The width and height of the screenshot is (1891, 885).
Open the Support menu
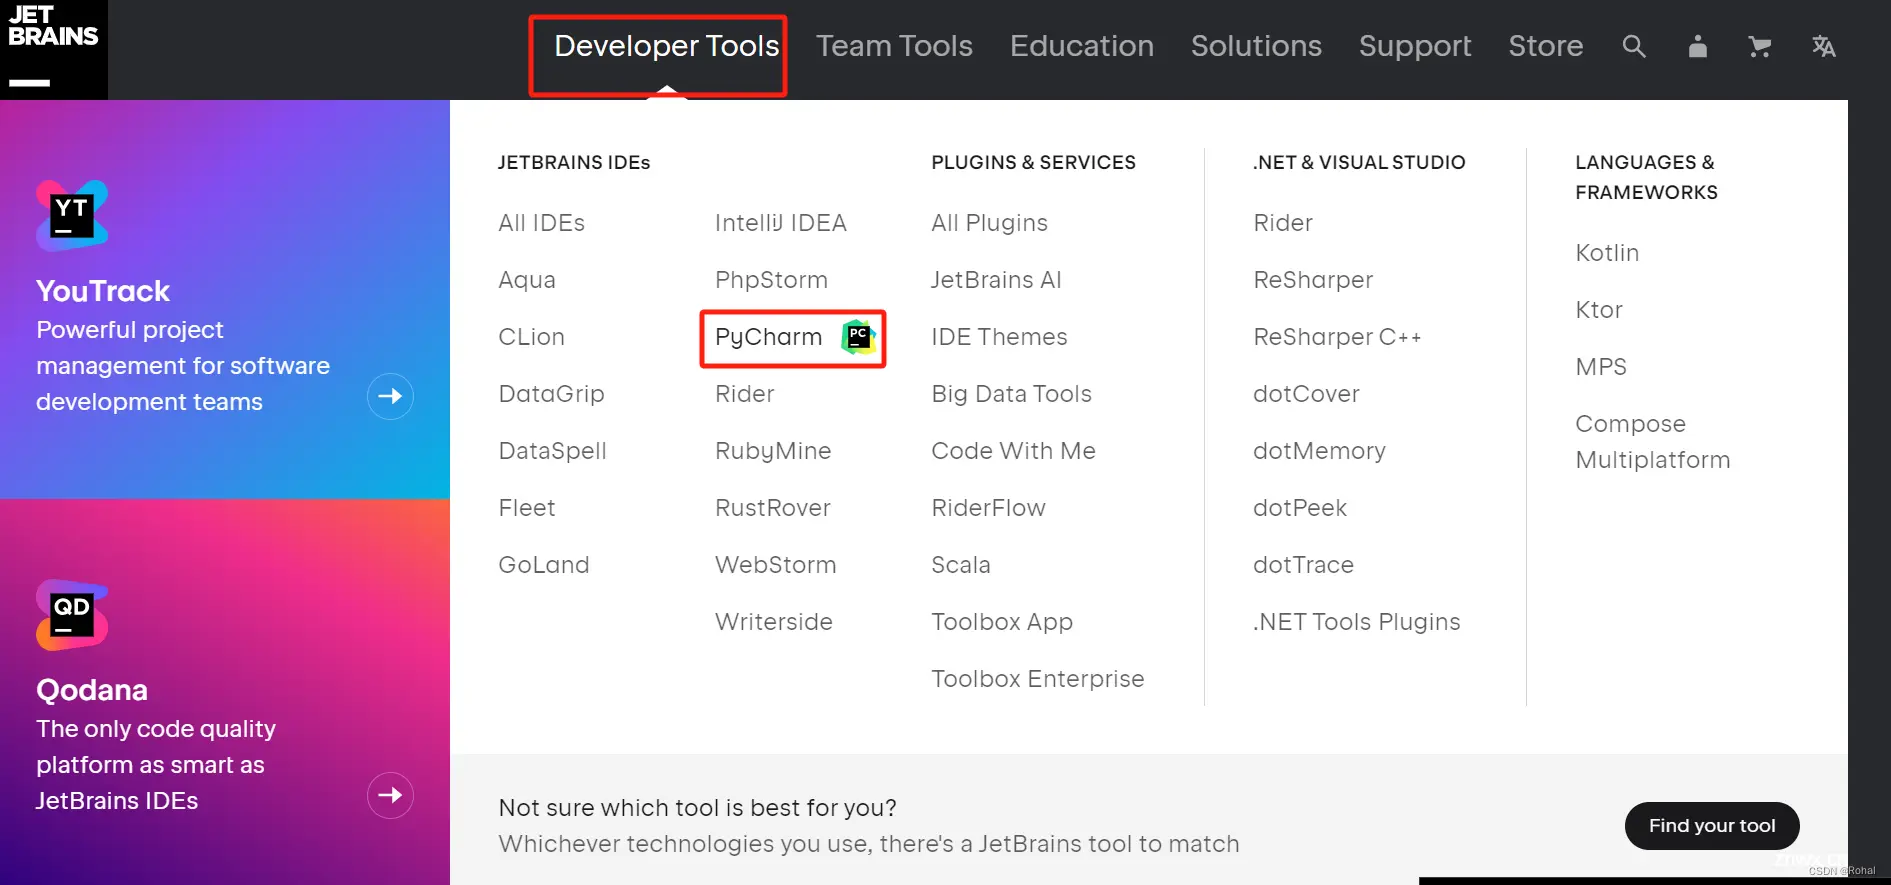(x=1415, y=46)
